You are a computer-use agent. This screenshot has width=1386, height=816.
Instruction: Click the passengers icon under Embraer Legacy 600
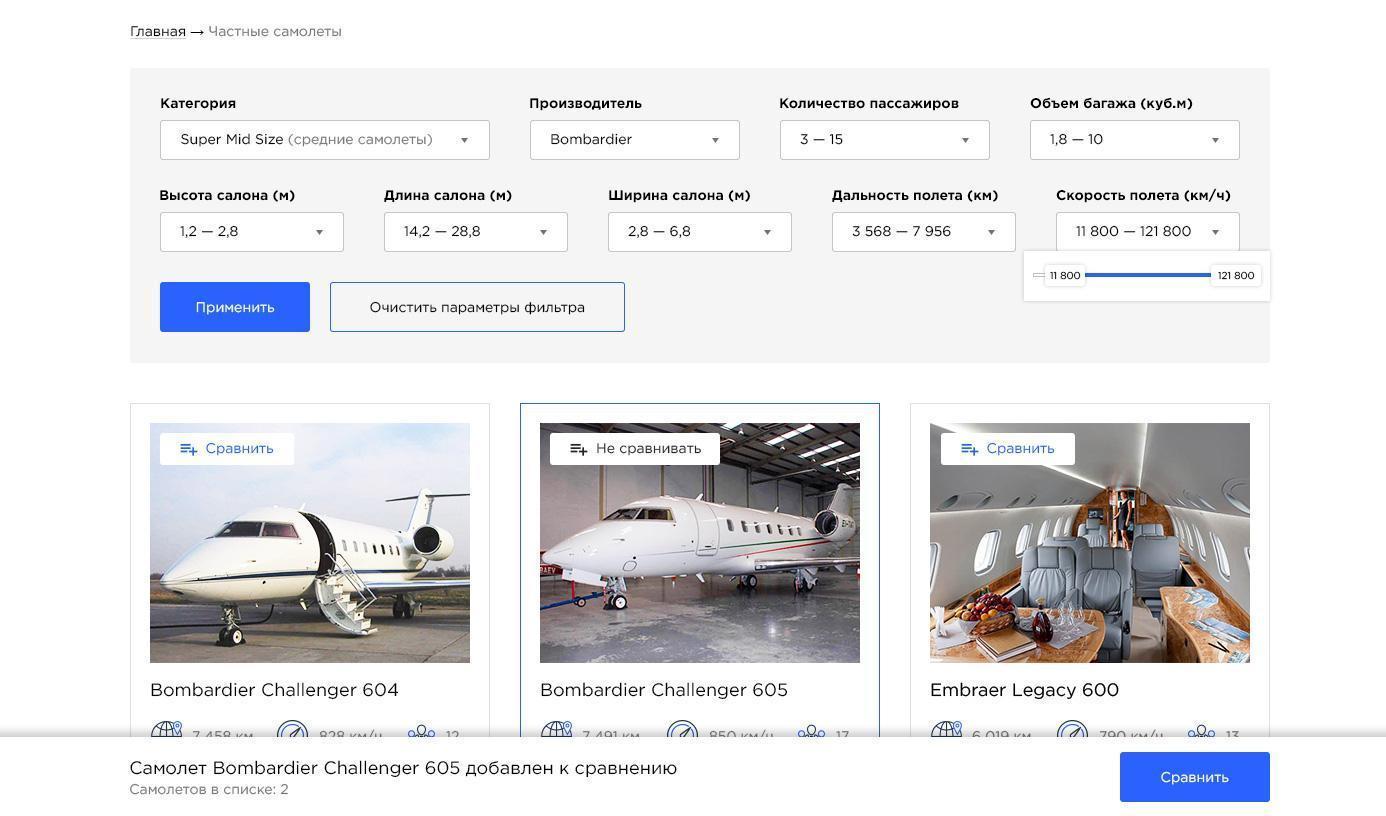click(x=1201, y=732)
